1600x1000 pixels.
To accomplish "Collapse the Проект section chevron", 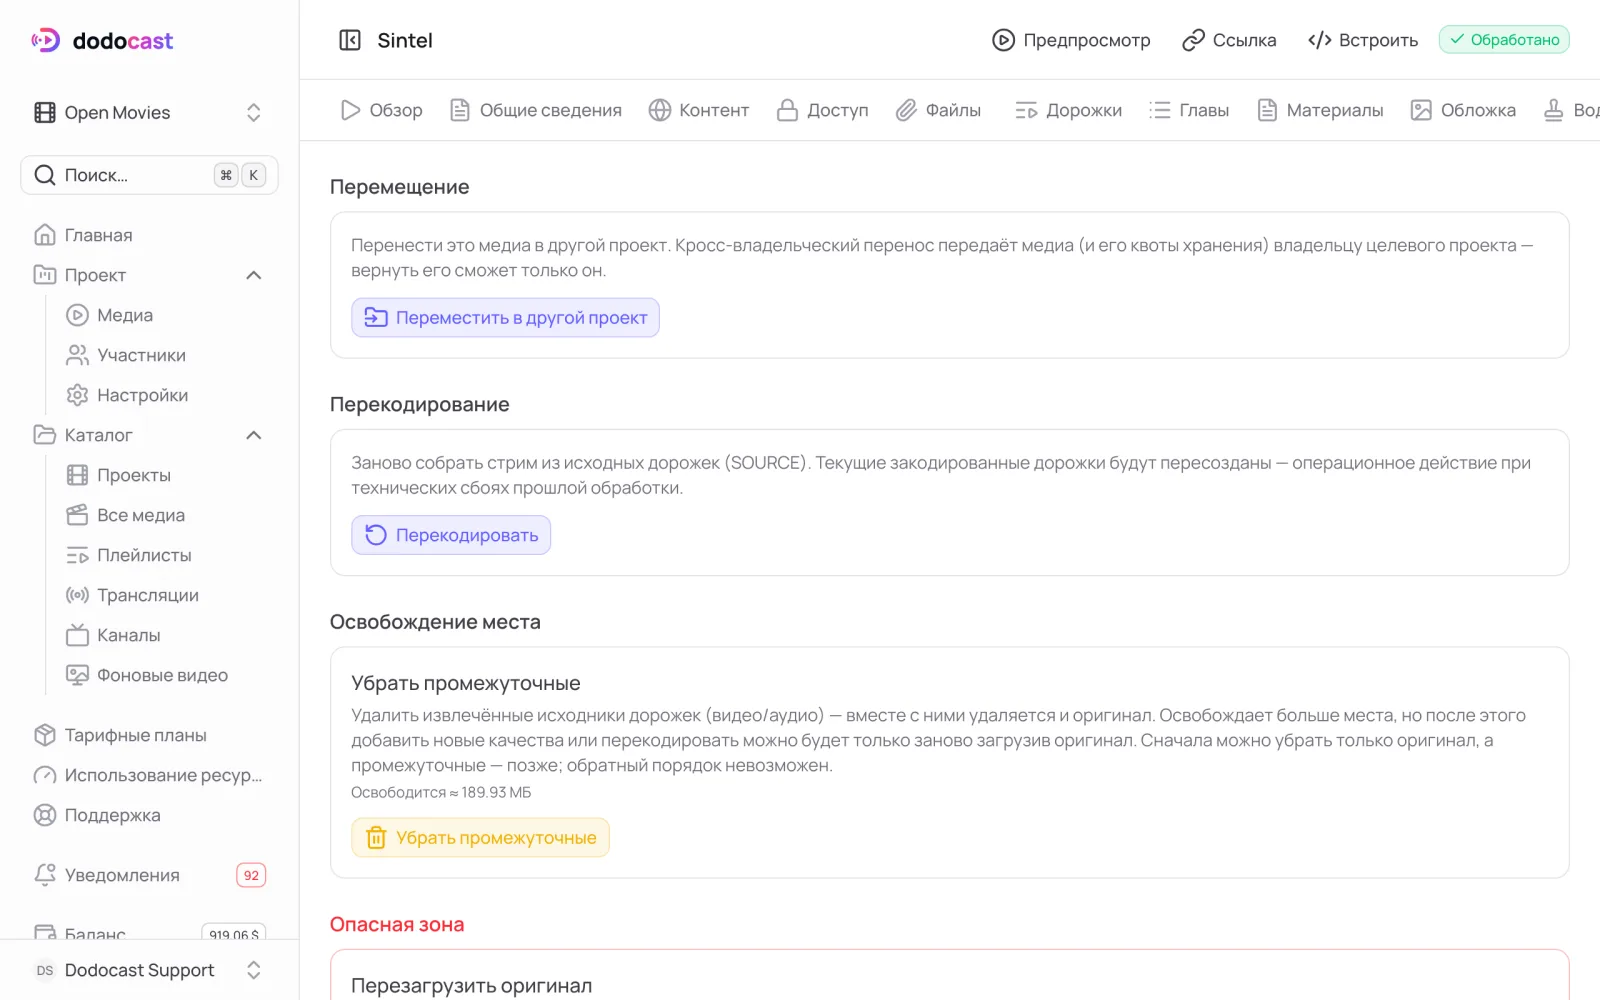I will [254, 275].
